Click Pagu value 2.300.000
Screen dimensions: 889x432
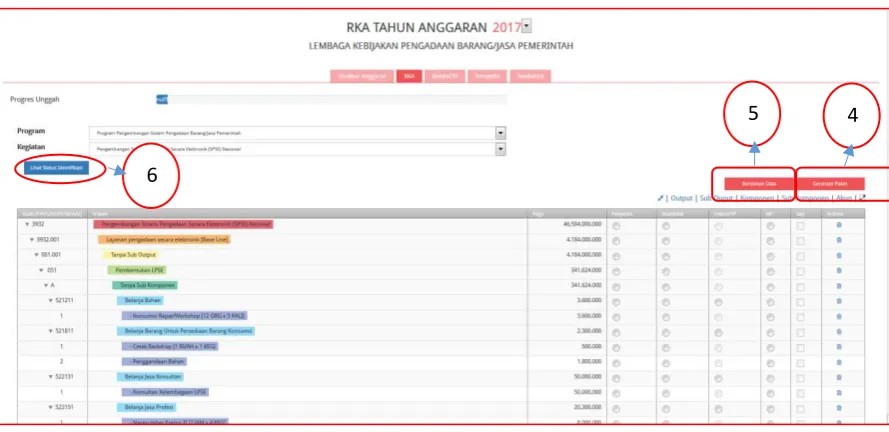click(x=587, y=331)
